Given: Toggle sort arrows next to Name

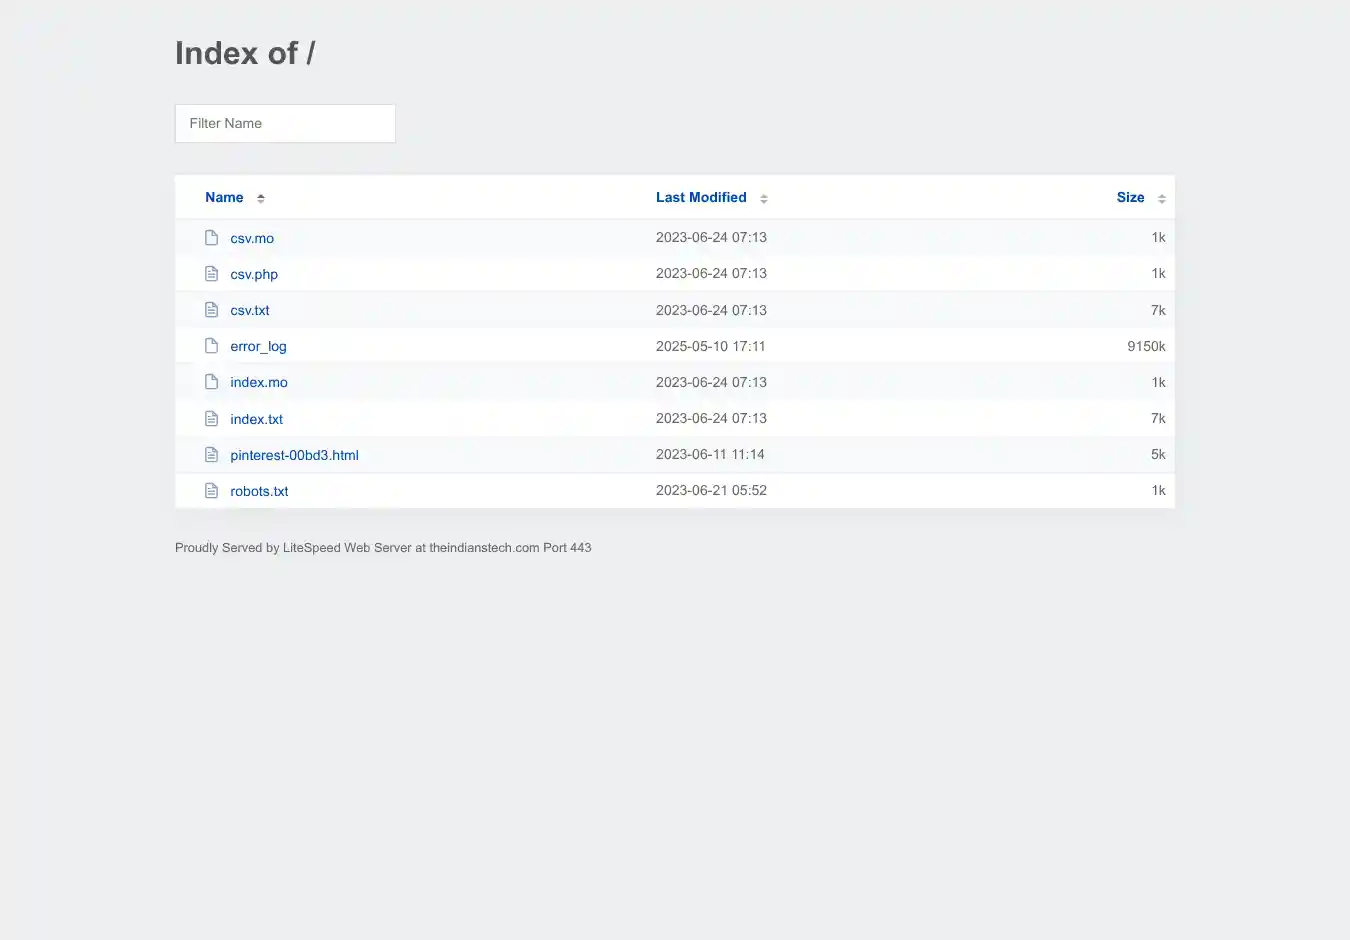Looking at the screenshot, I should pyautogui.click(x=261, y=198).
